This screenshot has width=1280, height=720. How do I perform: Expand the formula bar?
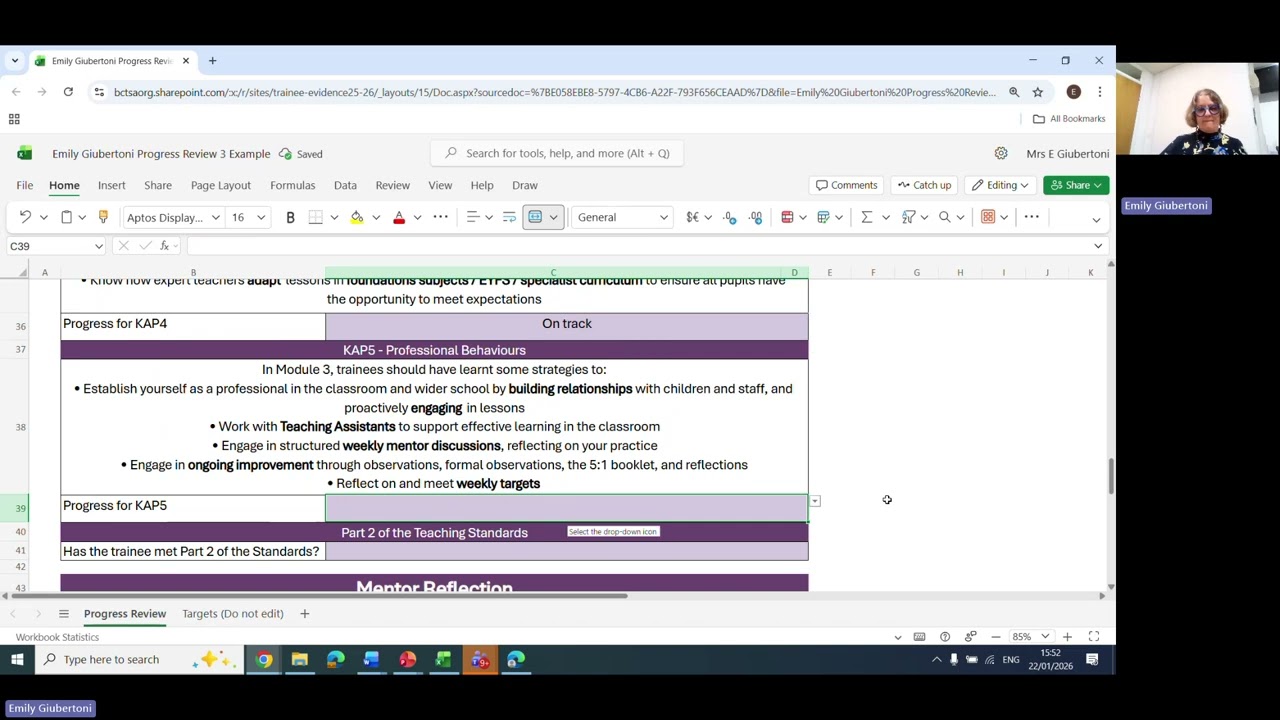tap(1098, 246)
